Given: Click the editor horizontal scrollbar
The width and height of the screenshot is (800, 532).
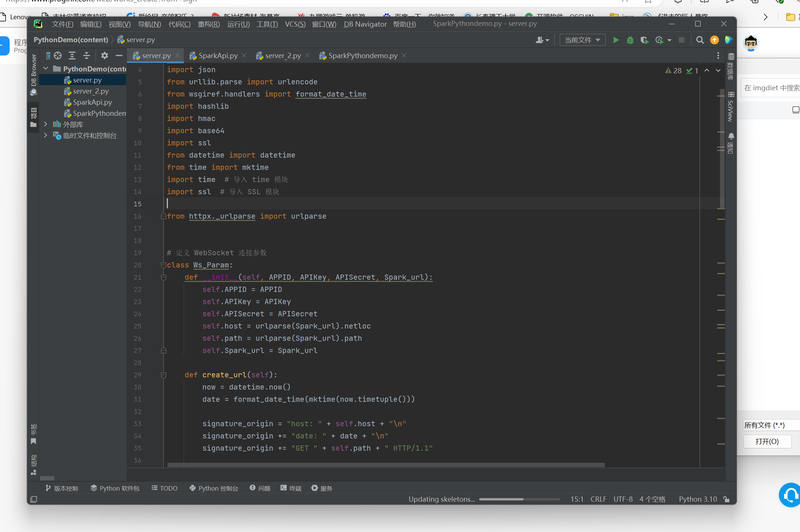Looking at the screenshot, I should click(386, 465).
